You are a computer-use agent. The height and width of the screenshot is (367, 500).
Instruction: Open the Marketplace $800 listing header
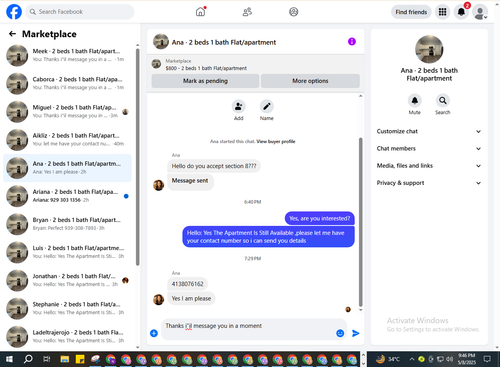point(255,65)
